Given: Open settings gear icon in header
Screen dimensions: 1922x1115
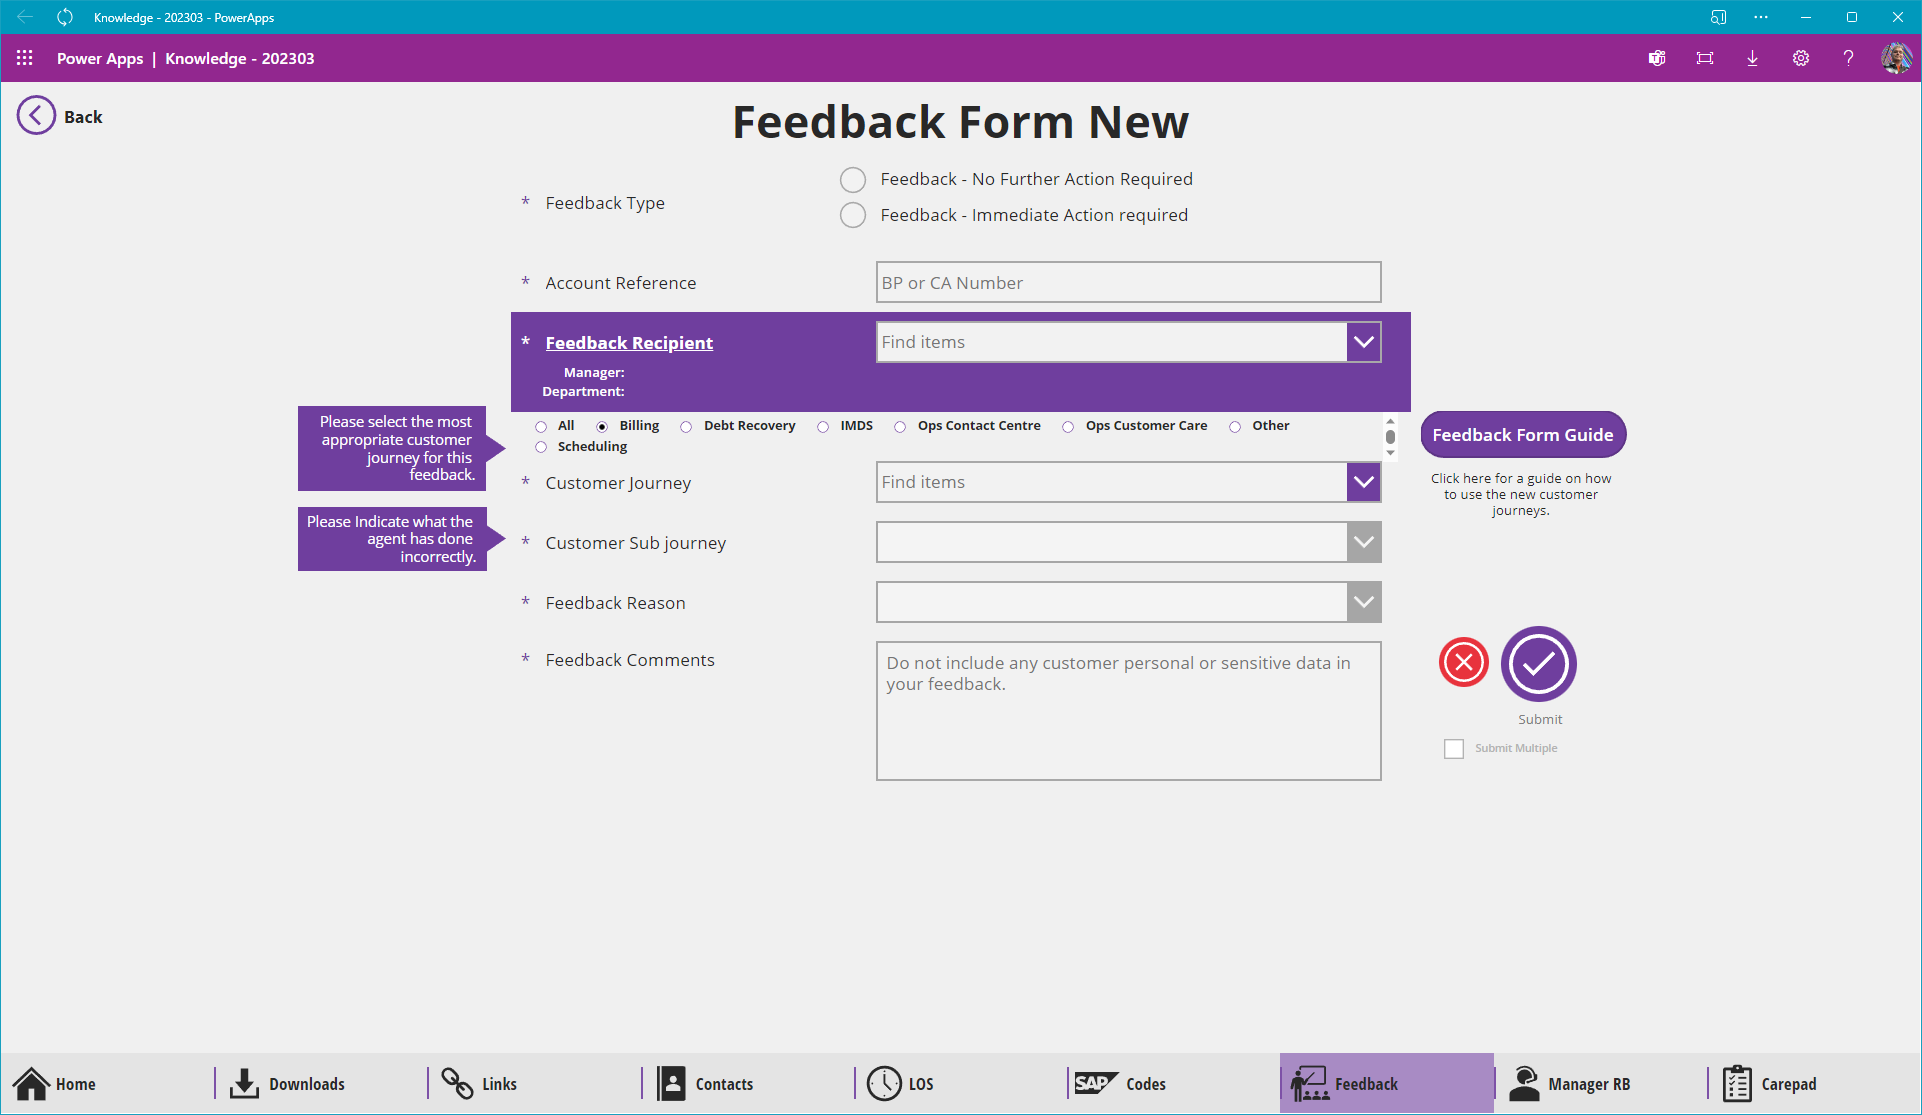Looking at the screenshot, I should click(1800, 58).
